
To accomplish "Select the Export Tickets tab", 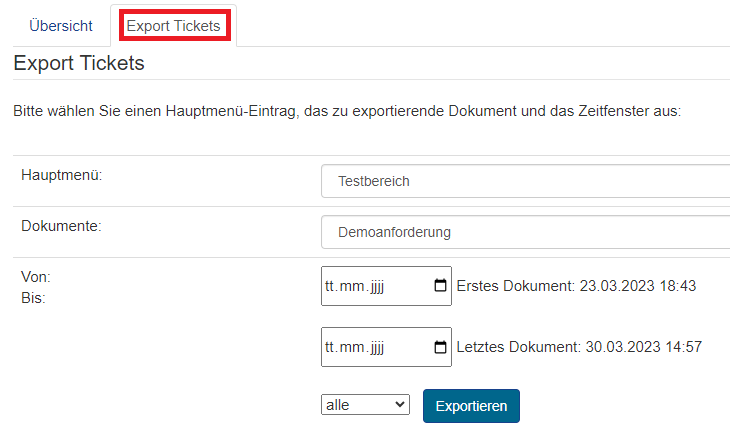I will click(174, 26).
